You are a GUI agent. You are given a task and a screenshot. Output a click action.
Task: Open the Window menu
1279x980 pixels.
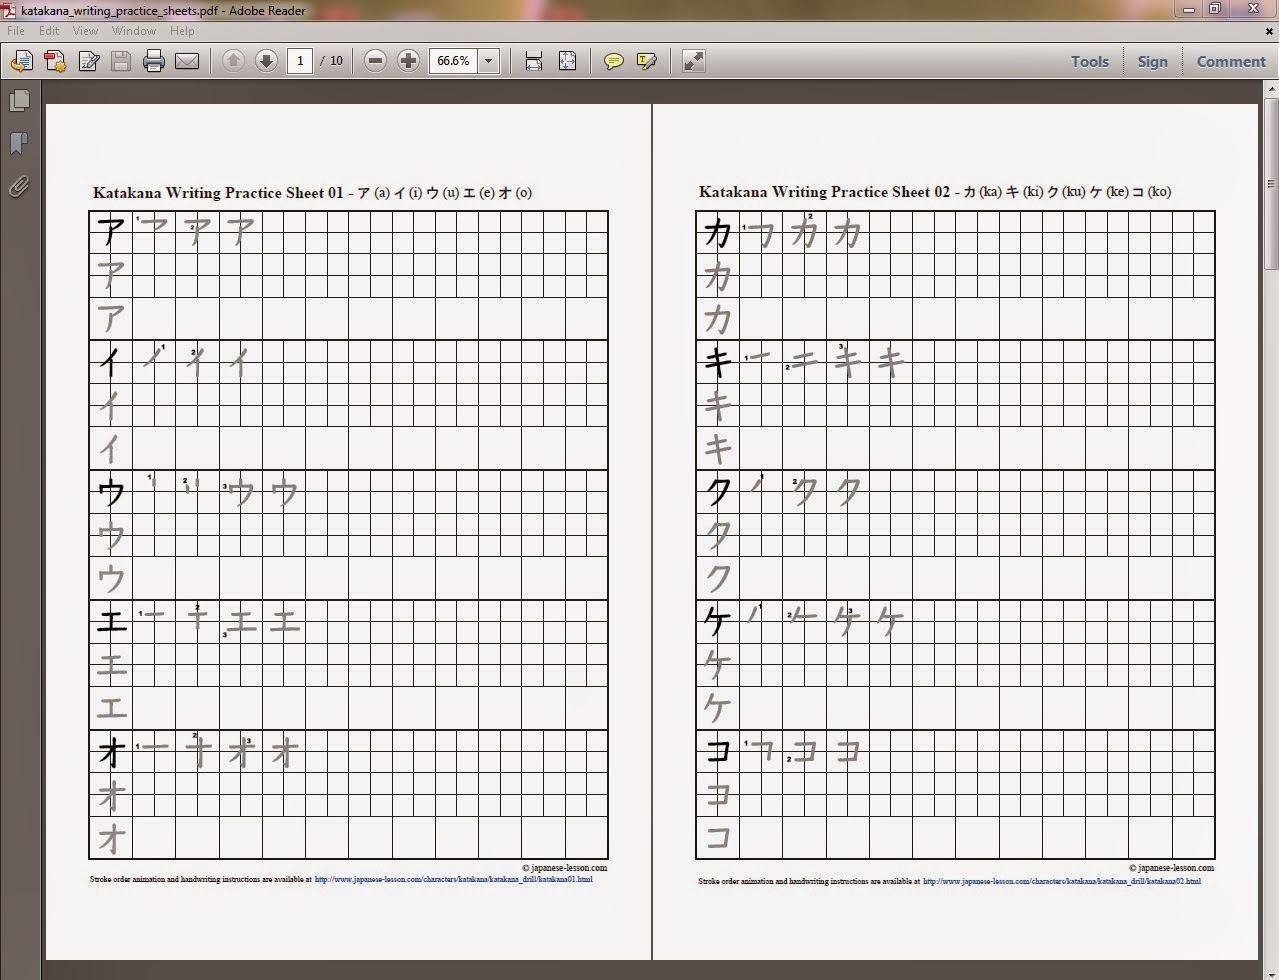pos(134,31)
